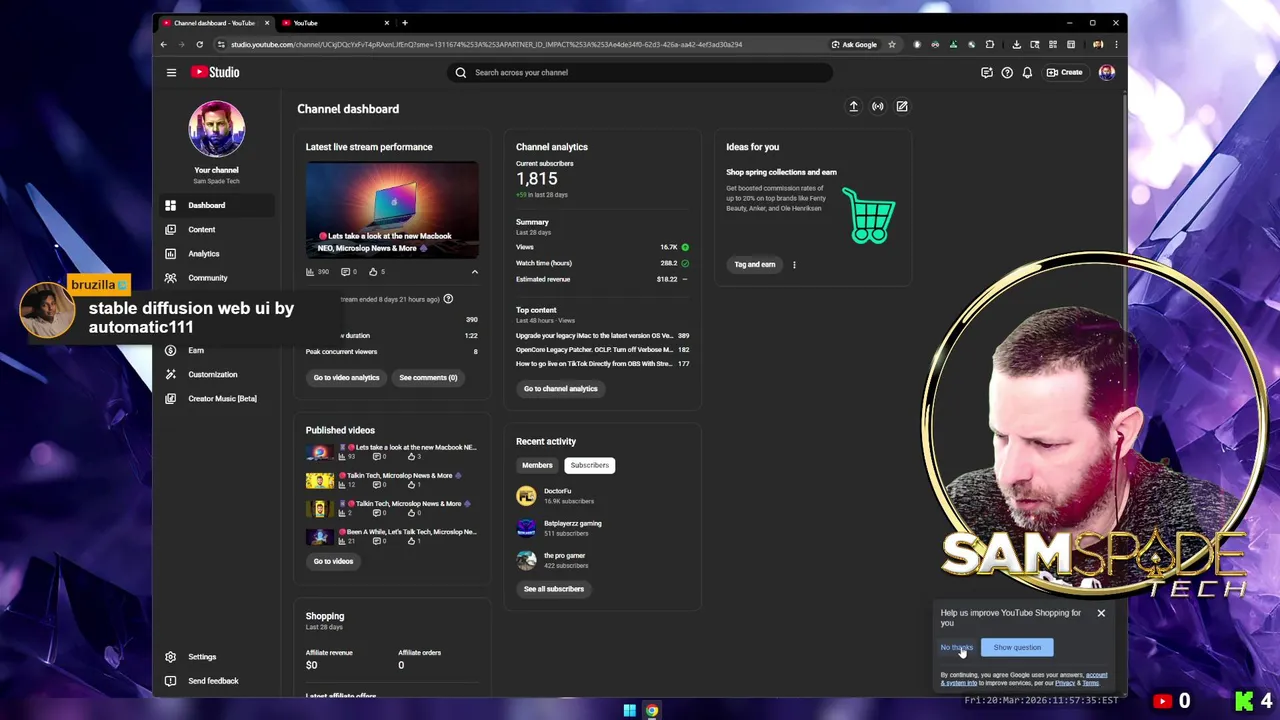Open Settings in the sidebar
Image resolution: width=1280 pixels, height=720 pixels.
point(217,657)
